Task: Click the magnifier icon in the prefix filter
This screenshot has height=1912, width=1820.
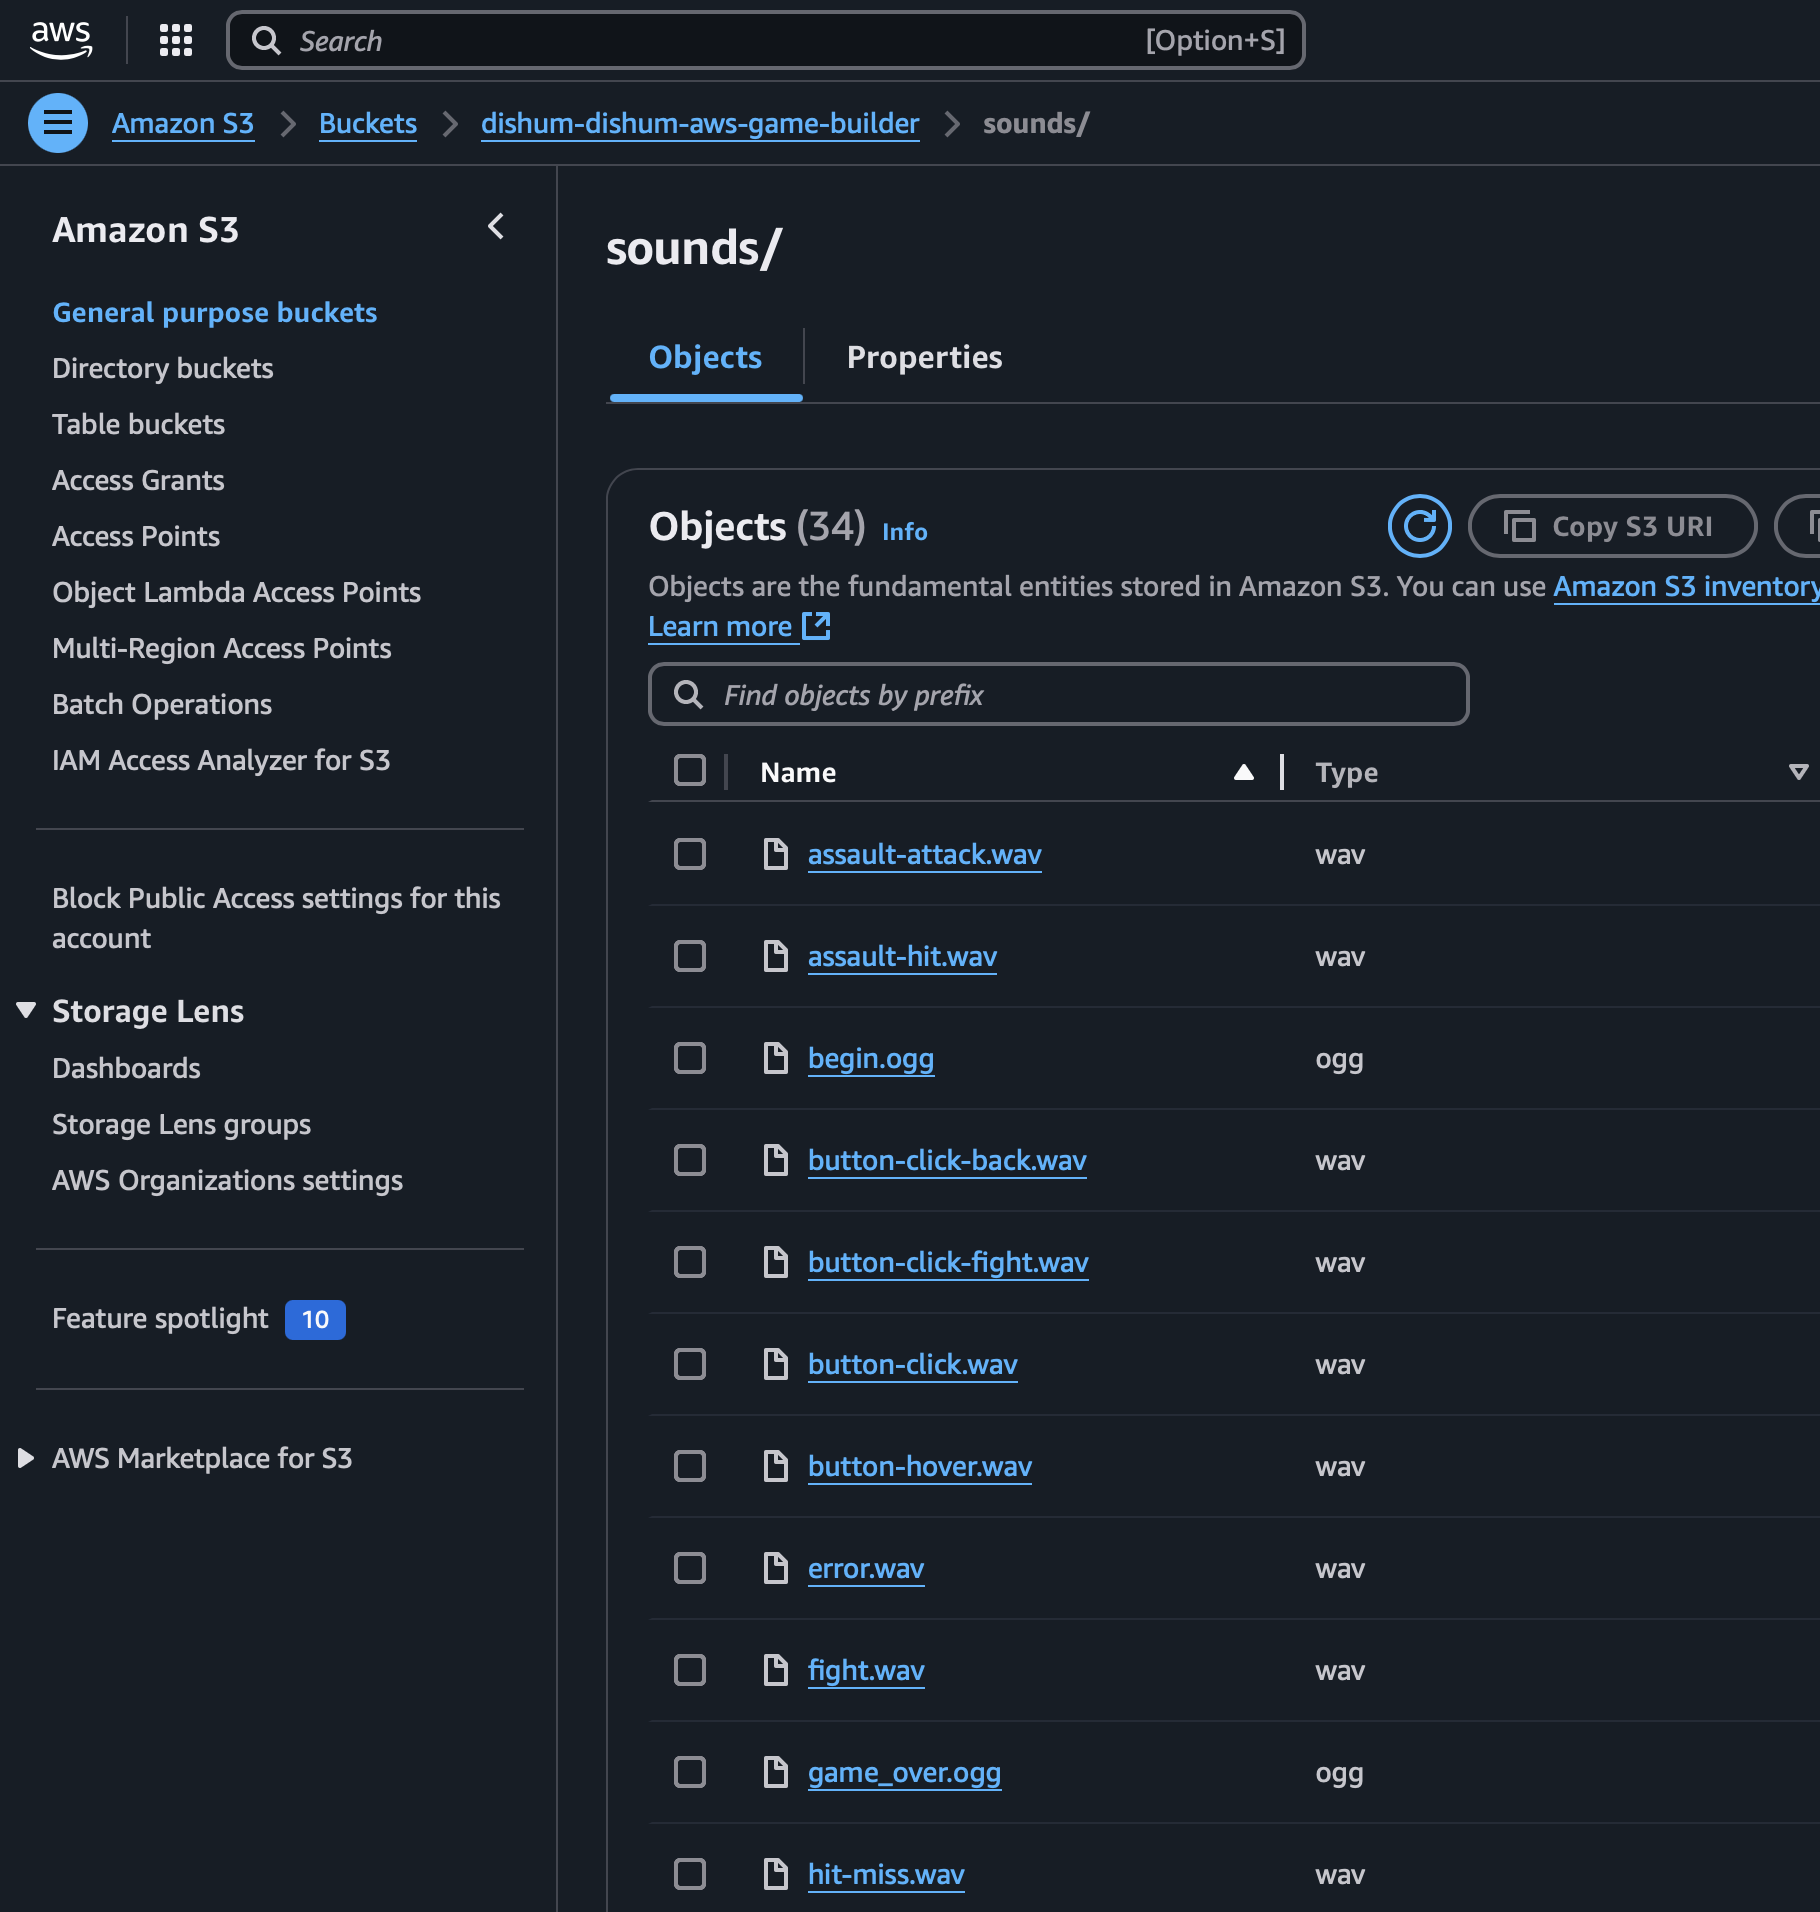Action: pos(688,694)
